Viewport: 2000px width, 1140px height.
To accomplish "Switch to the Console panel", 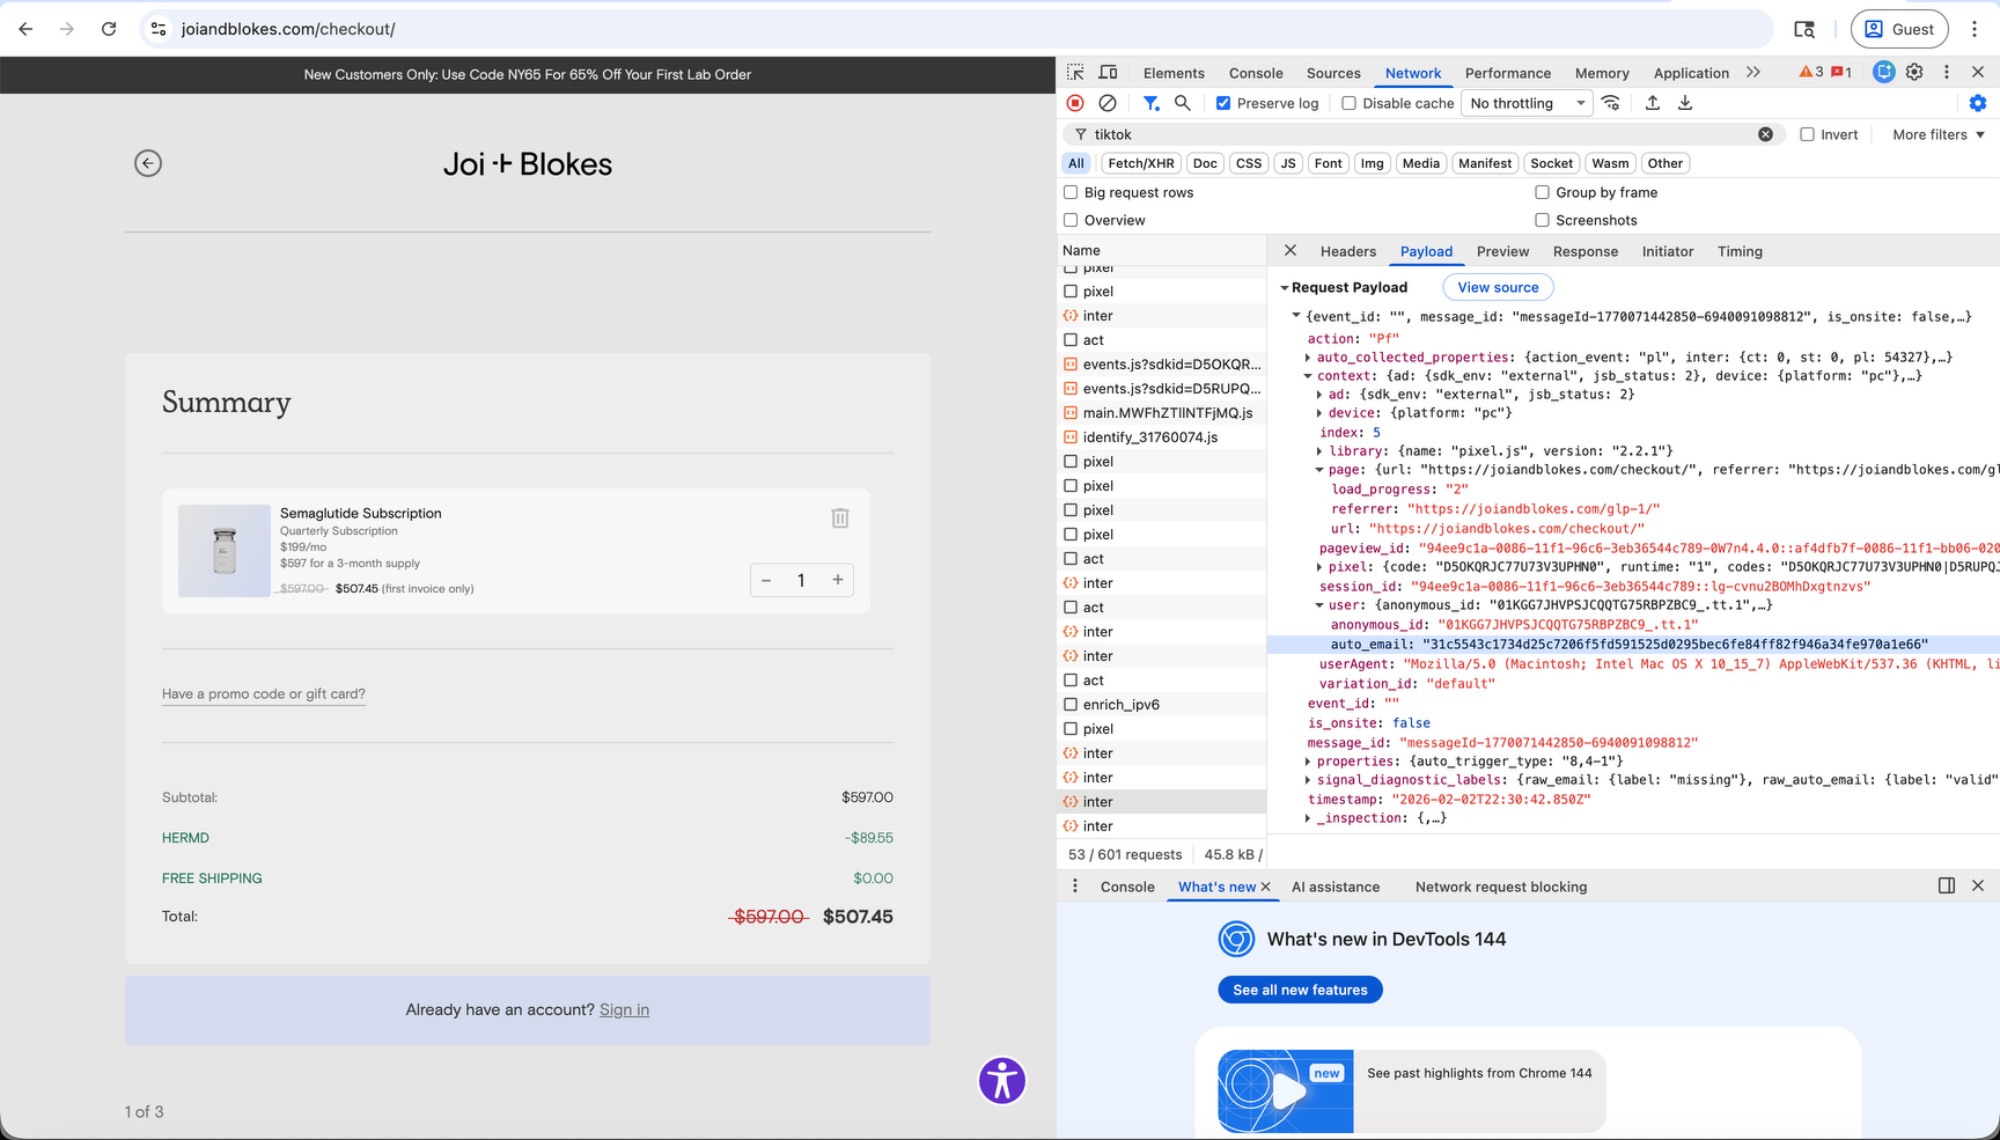I will click(1256, 72).
